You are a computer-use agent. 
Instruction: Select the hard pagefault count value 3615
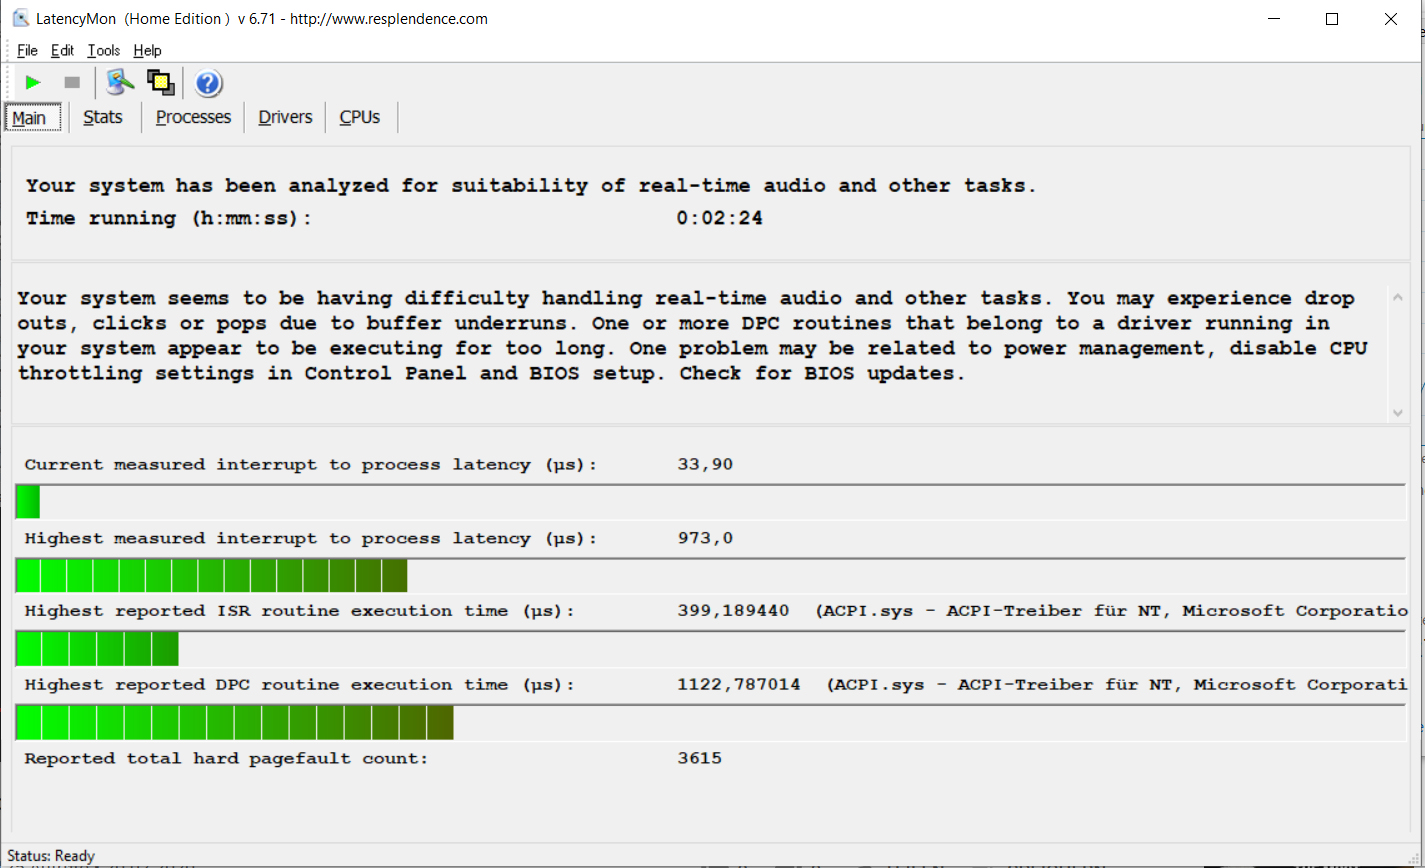(x=700, y=758)
